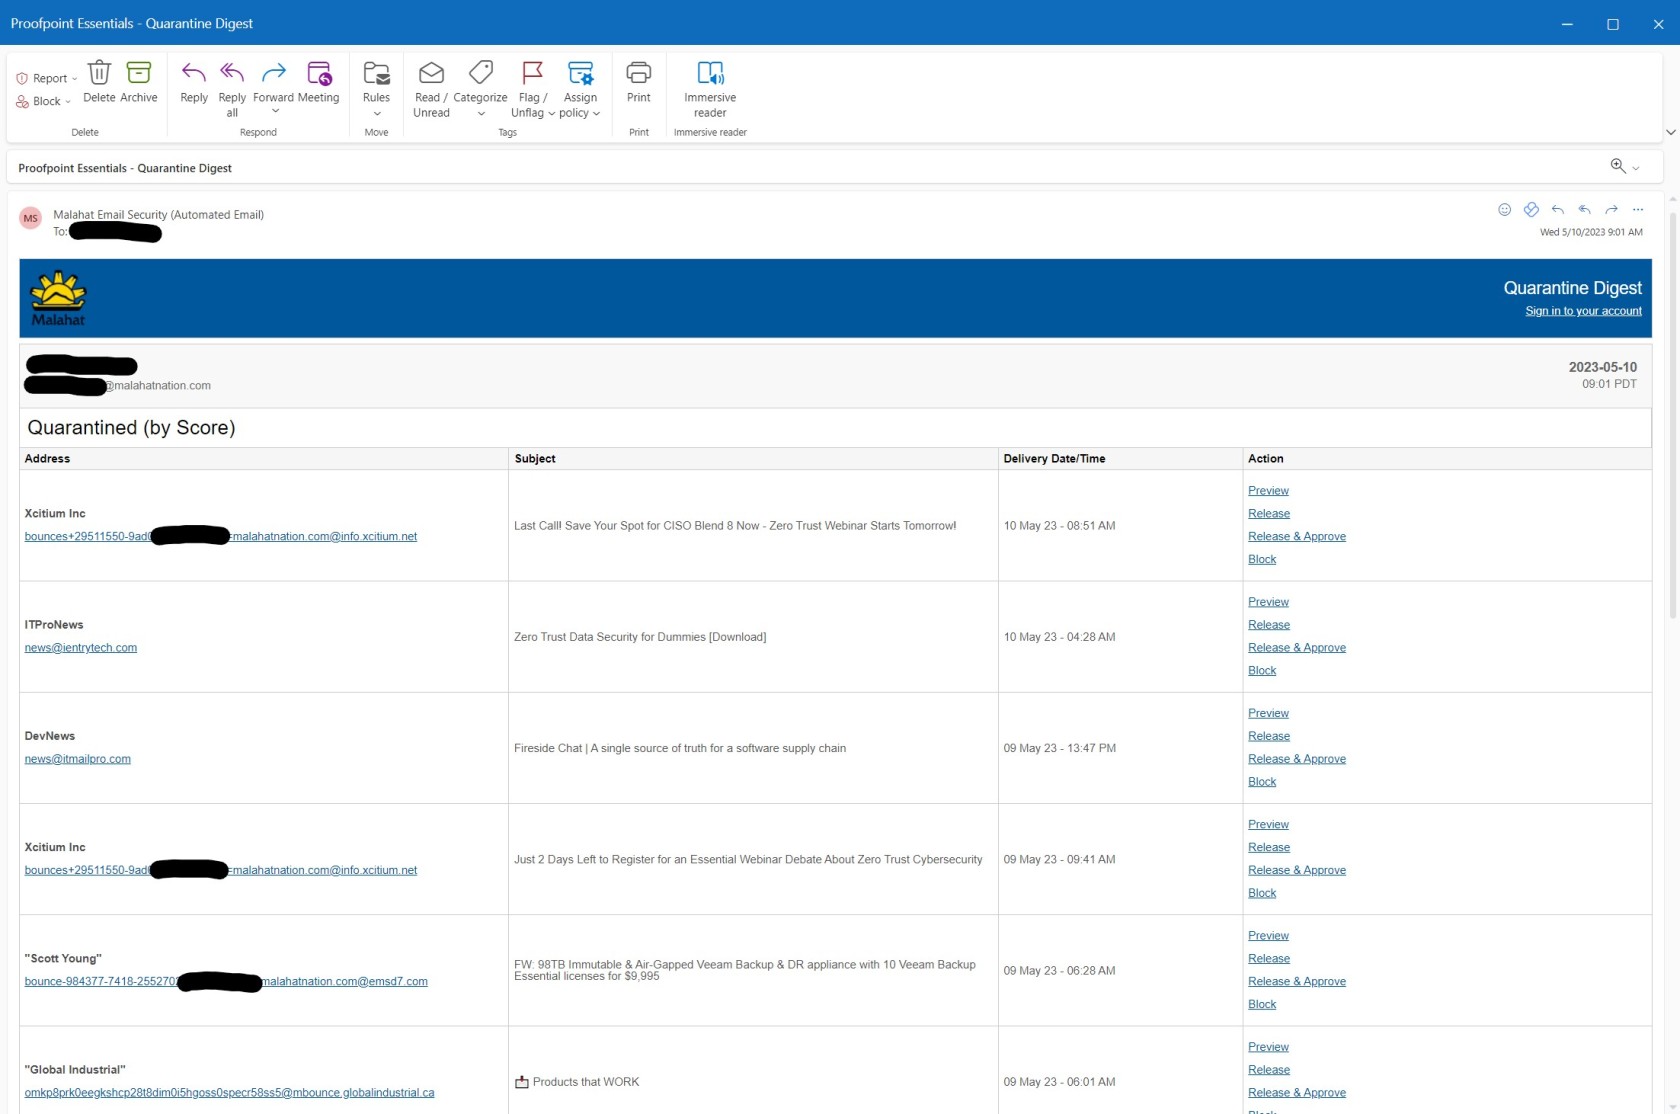
Task: Click the Categorize tag icon
Action: [x=481, y=73]
